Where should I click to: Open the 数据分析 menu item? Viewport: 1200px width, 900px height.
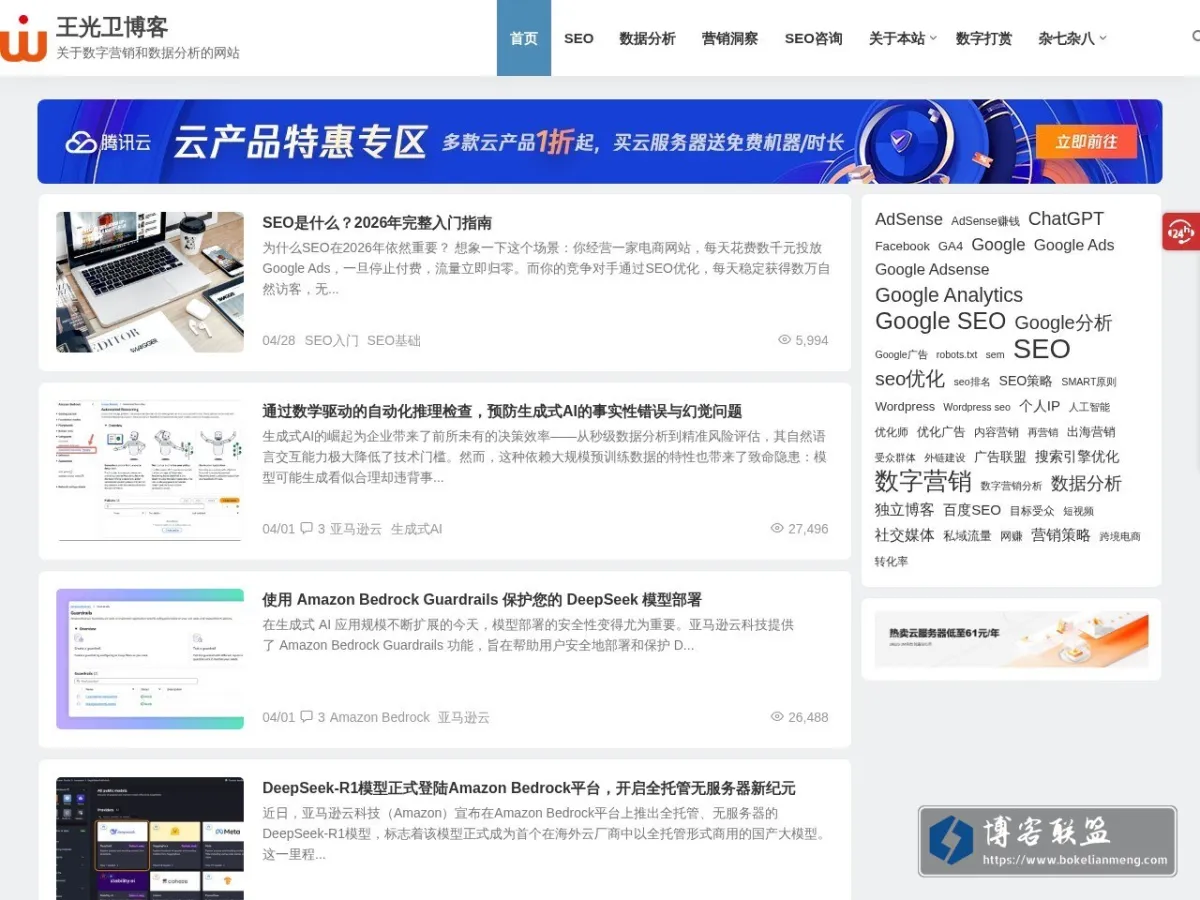coord(647,38)
